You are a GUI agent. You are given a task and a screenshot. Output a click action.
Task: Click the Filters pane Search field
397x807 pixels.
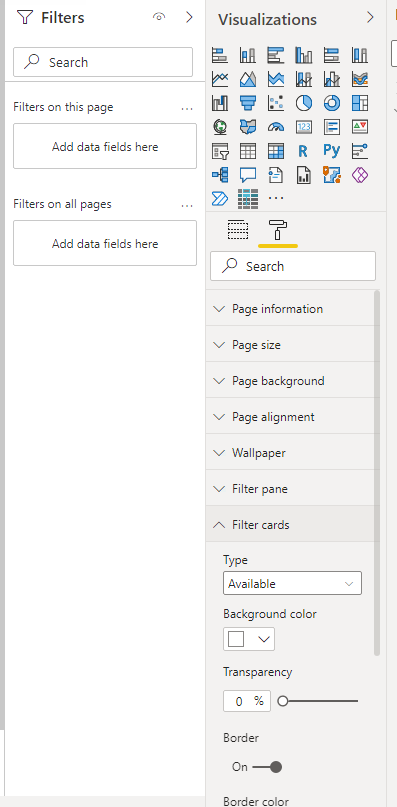click(x=103, y=62)
